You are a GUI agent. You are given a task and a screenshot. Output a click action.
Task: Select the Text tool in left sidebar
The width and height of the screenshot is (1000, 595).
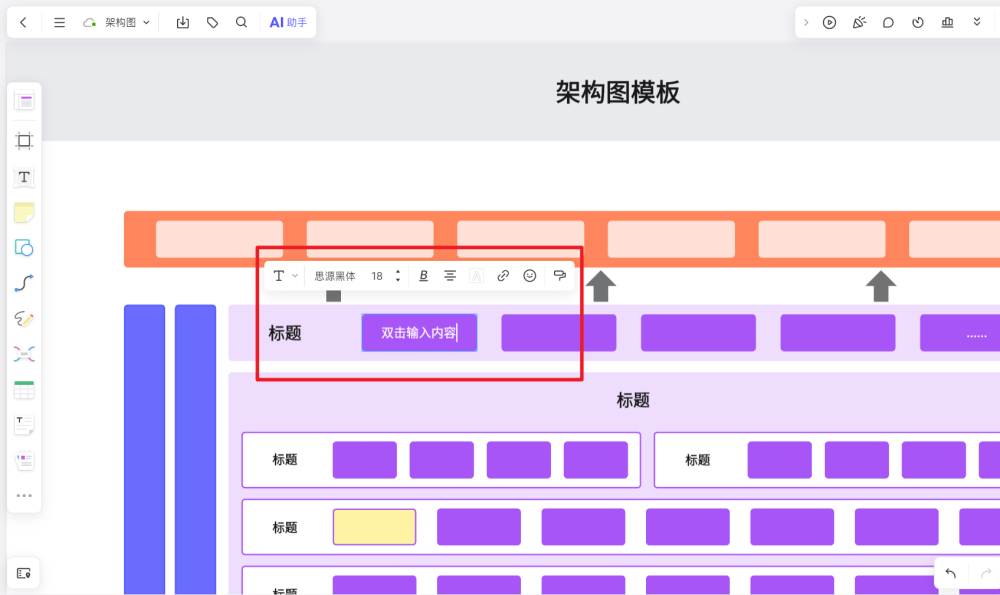24,176
